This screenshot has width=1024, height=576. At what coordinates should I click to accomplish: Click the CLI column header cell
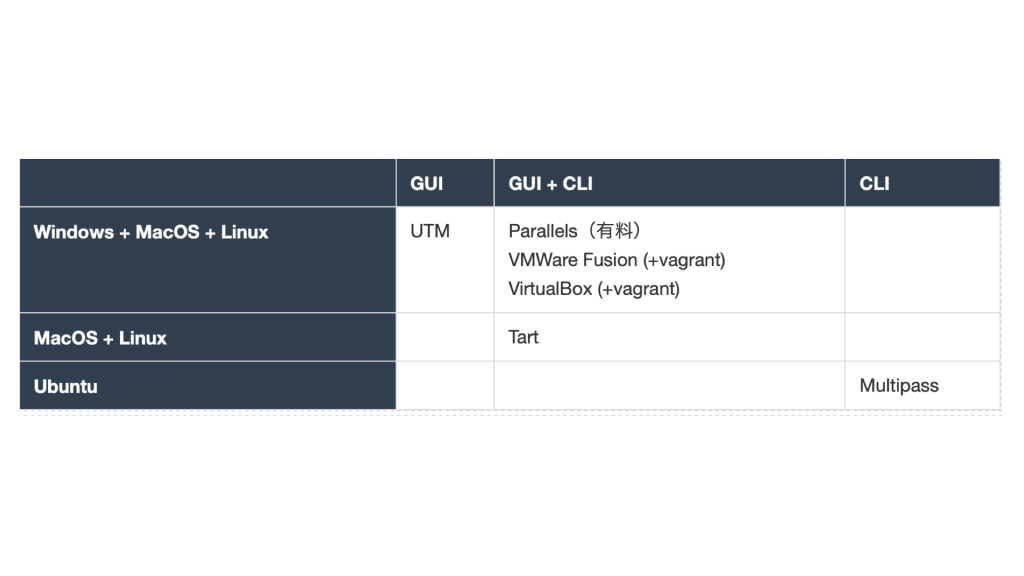[875, 184]
